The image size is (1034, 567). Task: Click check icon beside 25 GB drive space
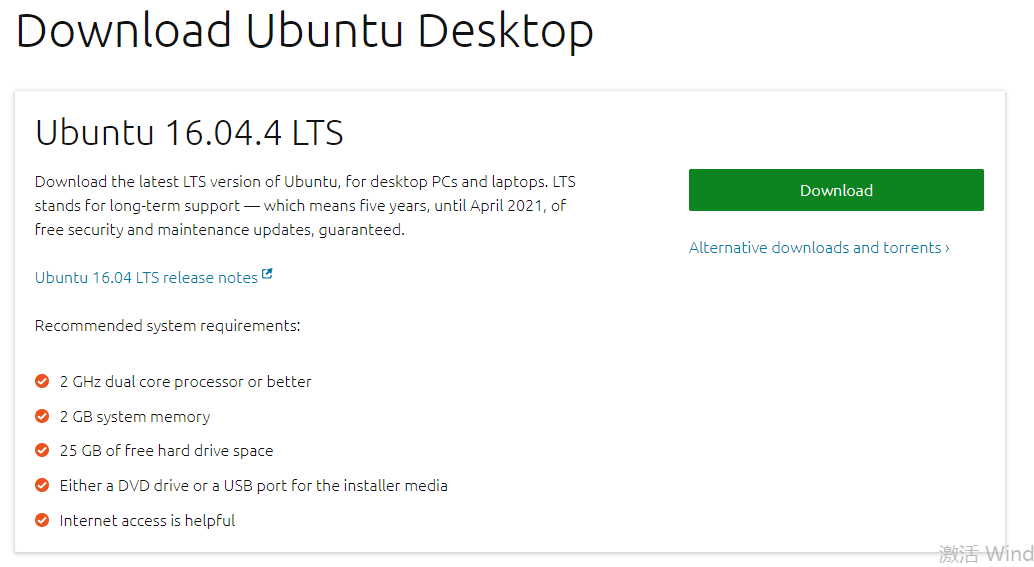pos(42,450)
